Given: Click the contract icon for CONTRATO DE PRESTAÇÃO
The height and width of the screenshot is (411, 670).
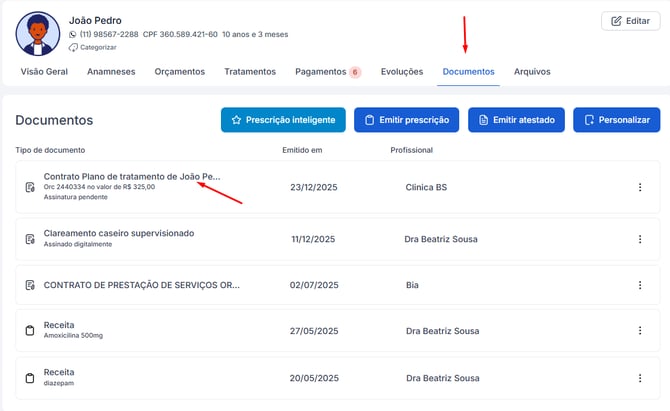Looking at the screenshot, I should 30,285.
